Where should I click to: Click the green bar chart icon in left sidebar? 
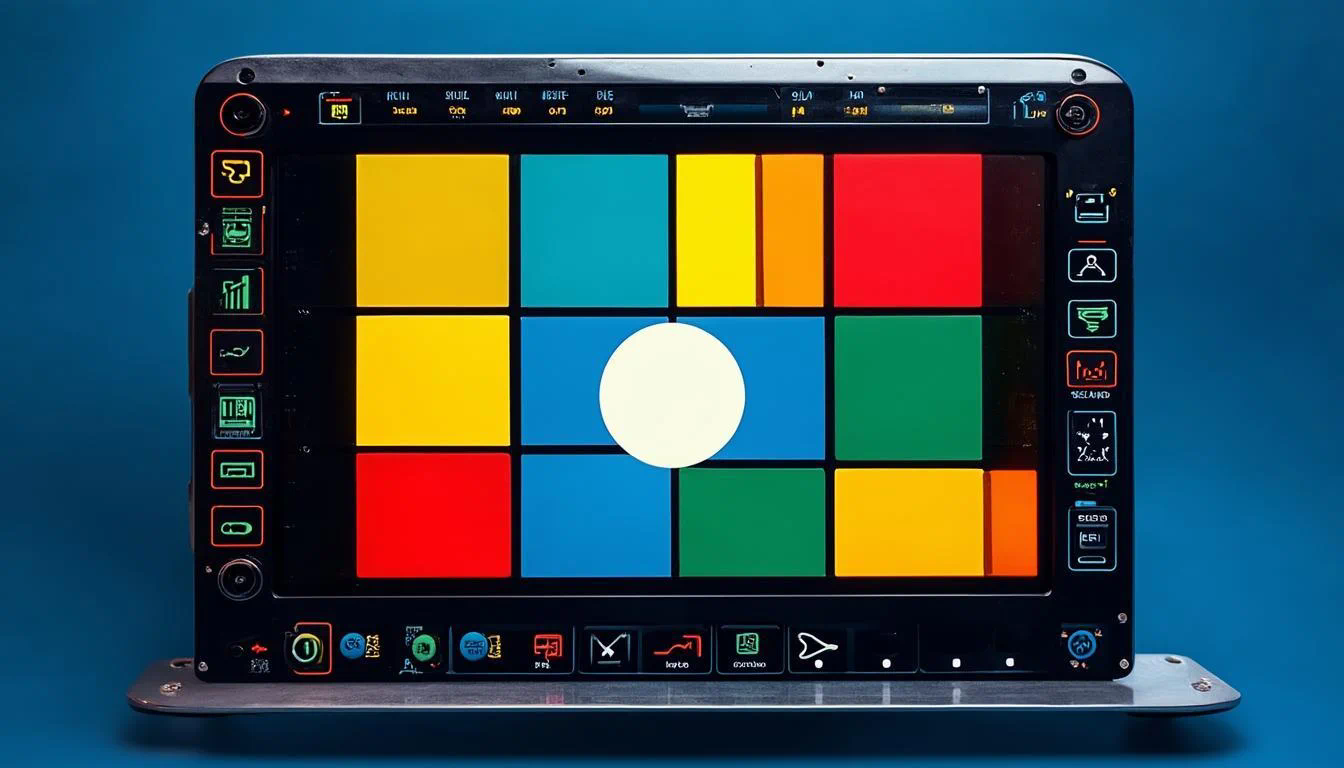click(237, 292)
